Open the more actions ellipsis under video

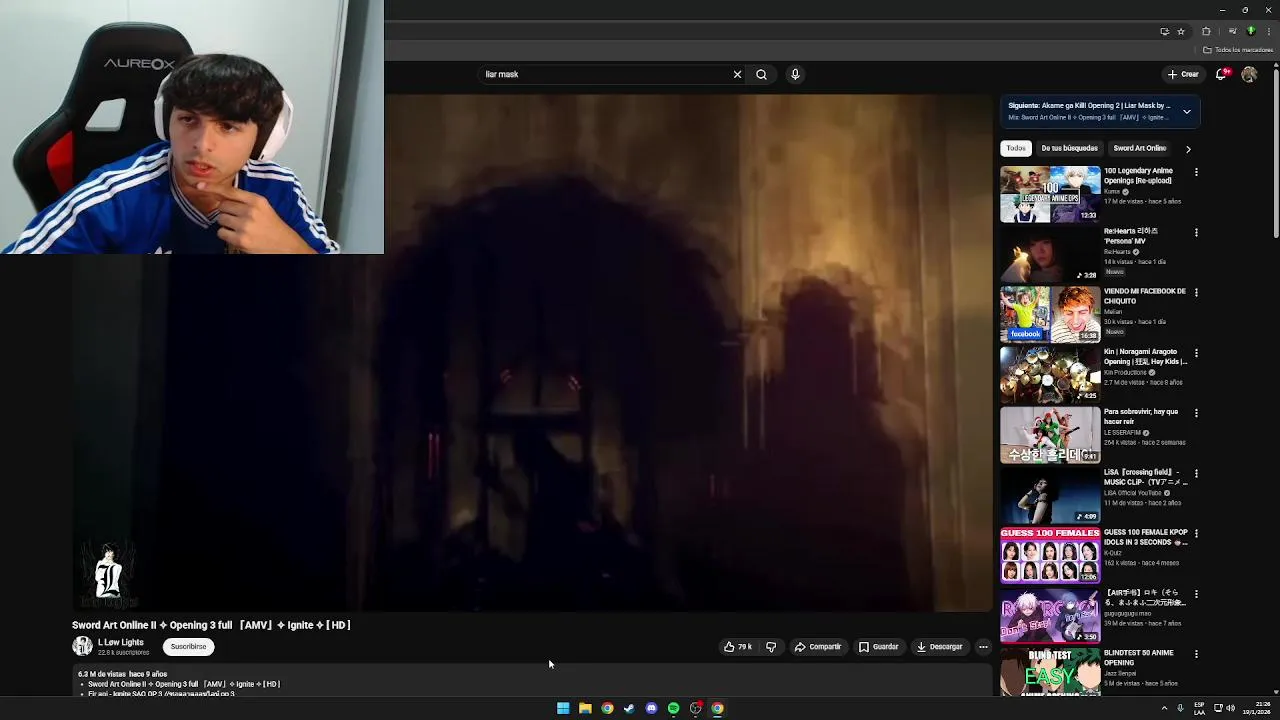click(x=983, y=647)
